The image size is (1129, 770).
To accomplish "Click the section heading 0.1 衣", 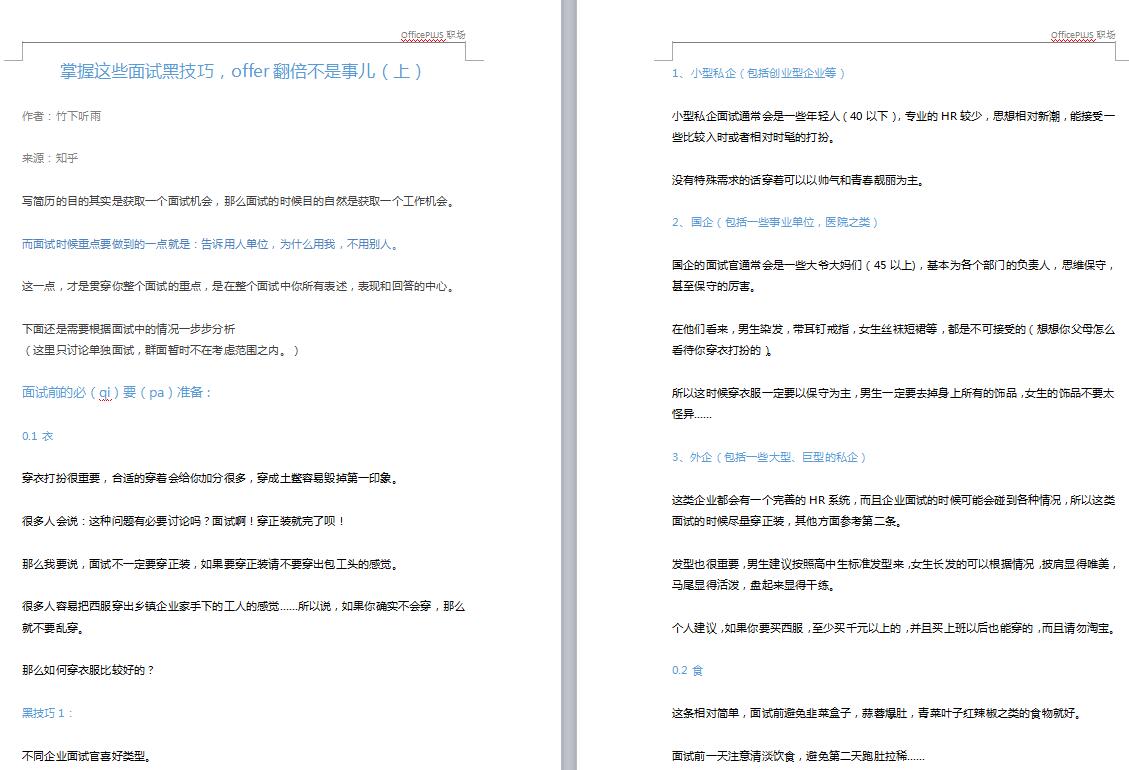I will tap(38, 436).
